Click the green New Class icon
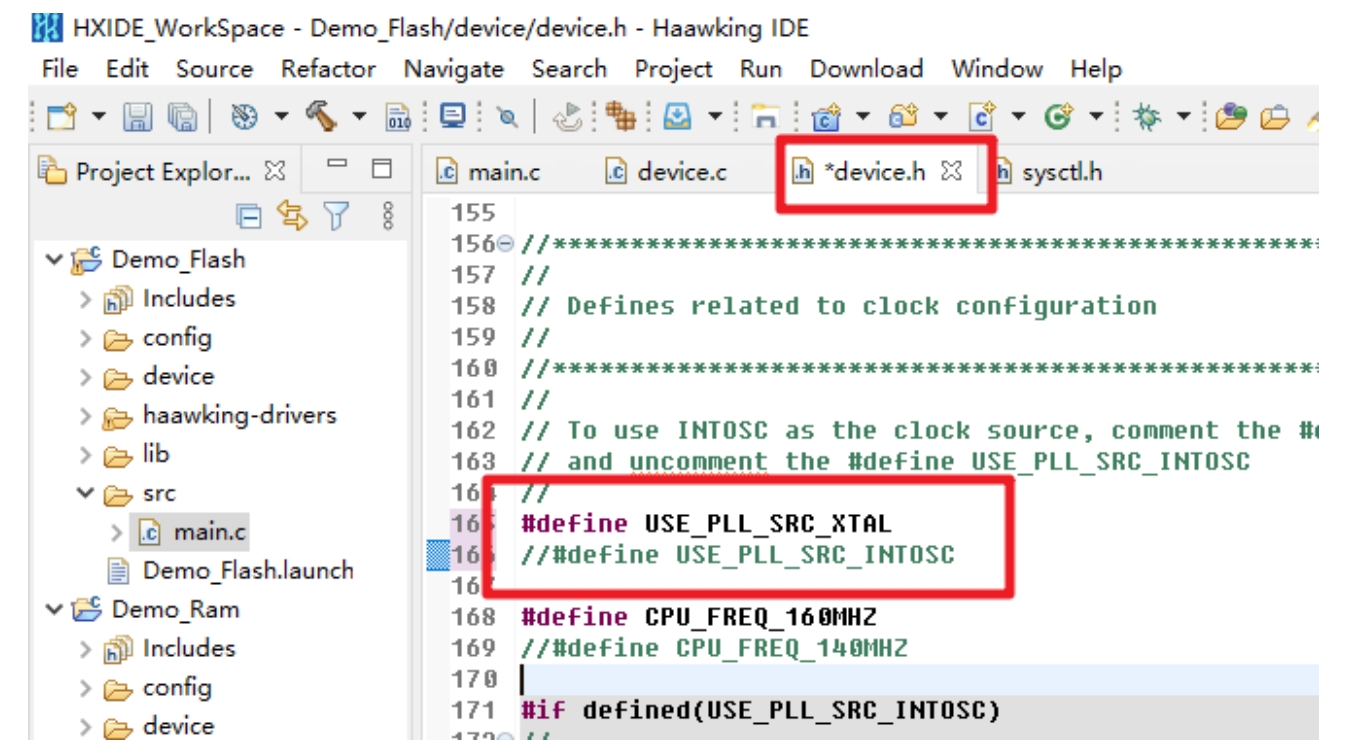 (1057, 118)
